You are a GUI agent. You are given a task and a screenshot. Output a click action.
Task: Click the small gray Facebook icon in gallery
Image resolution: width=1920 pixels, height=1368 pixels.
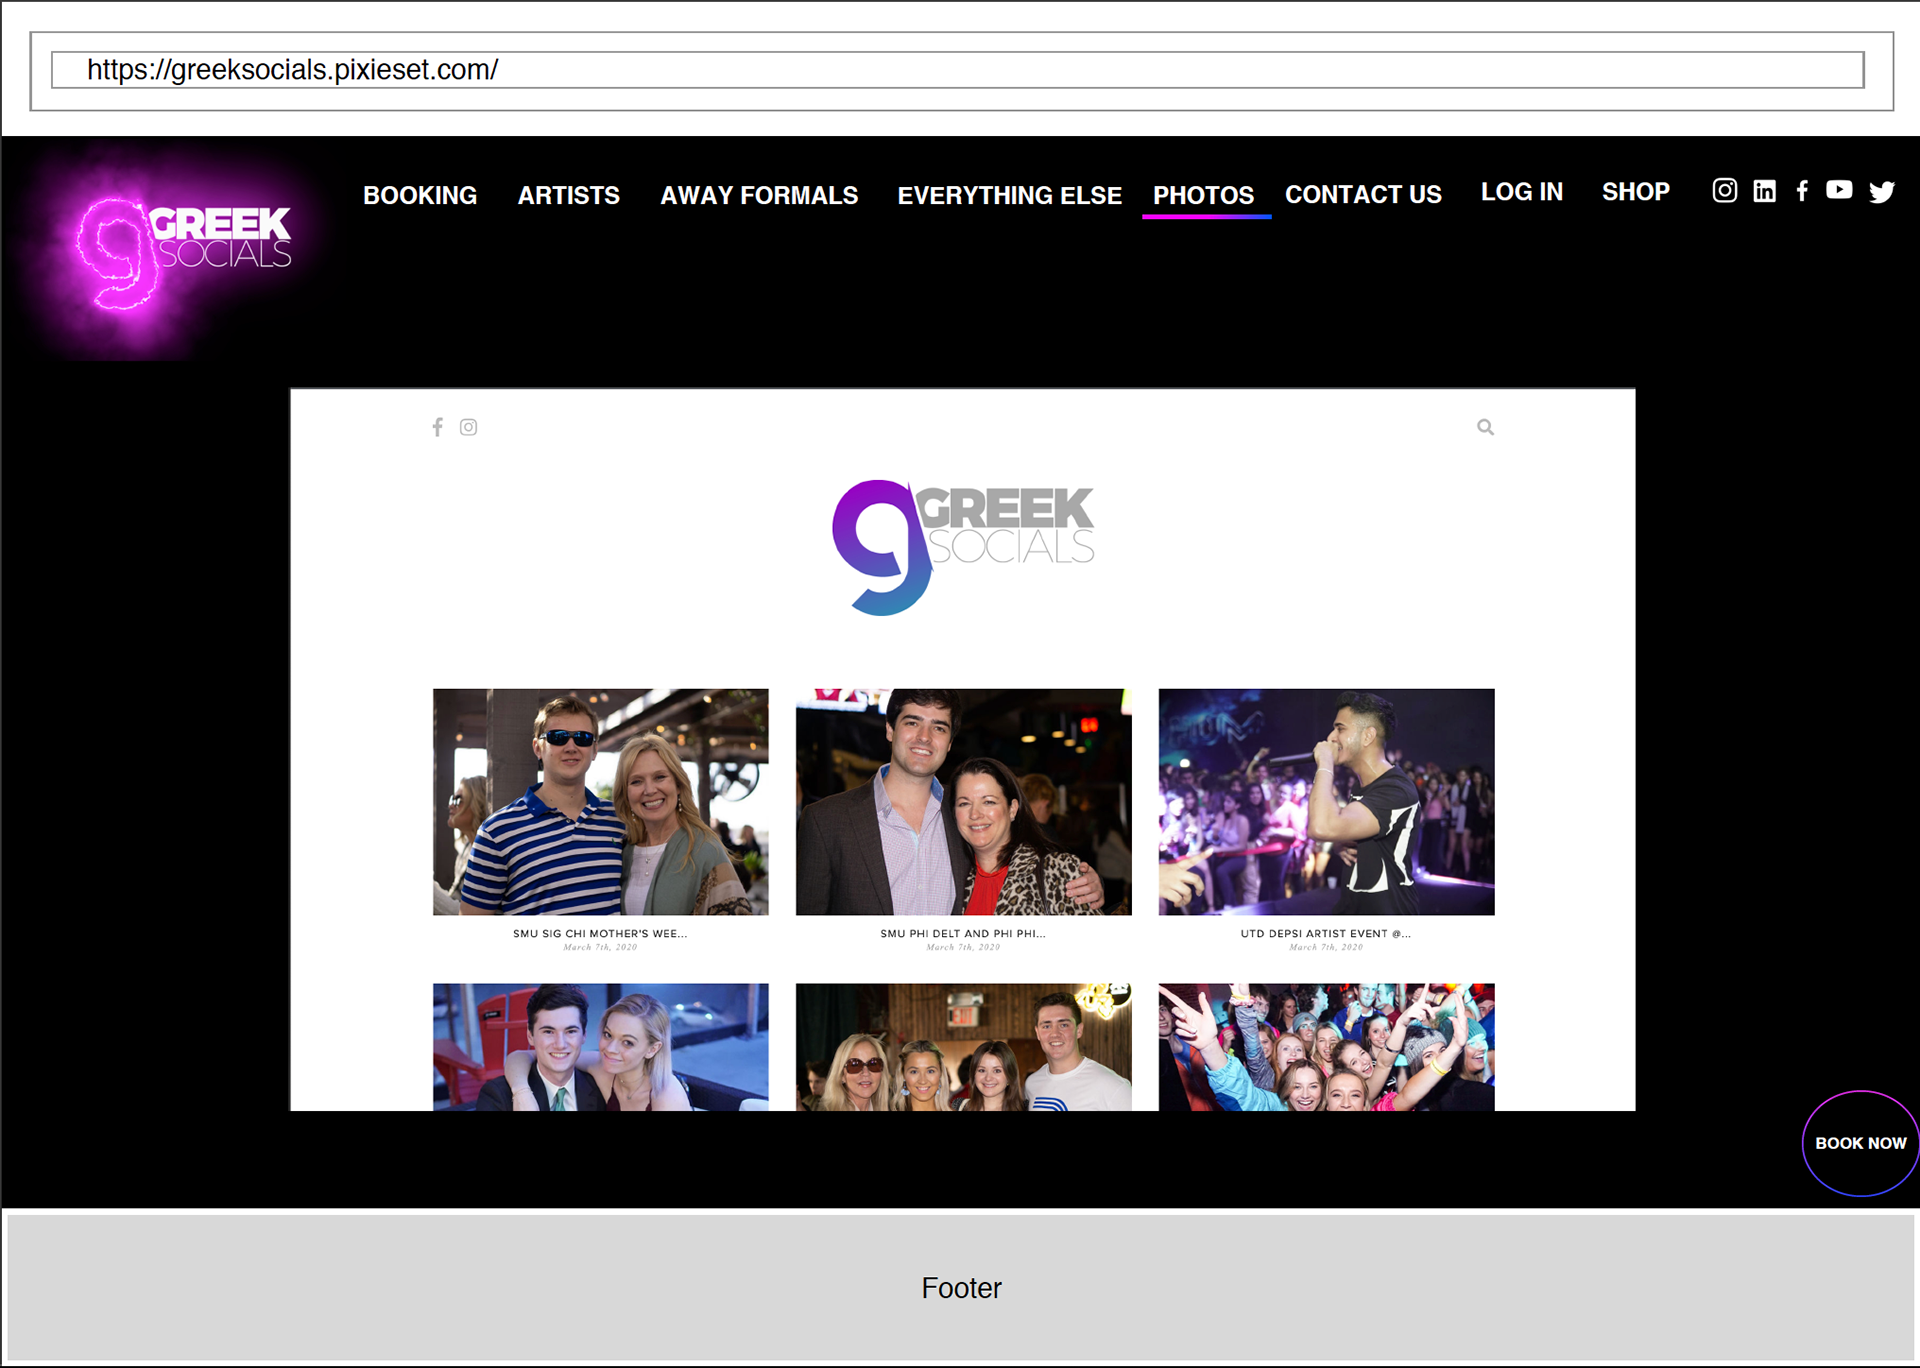click(437, 427)
